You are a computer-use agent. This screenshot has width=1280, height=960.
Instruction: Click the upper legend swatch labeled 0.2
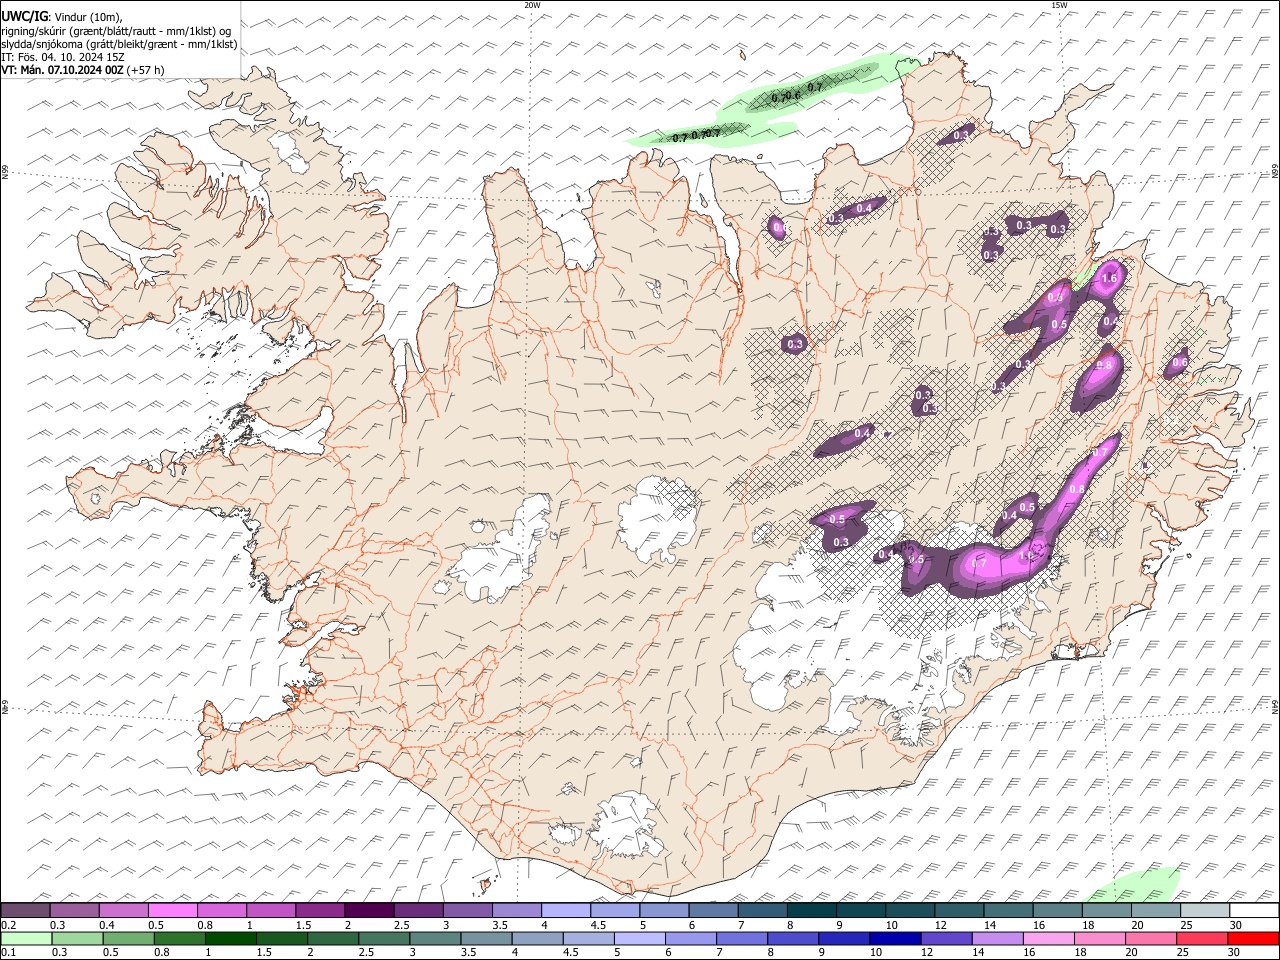click(x=25, y=910)
